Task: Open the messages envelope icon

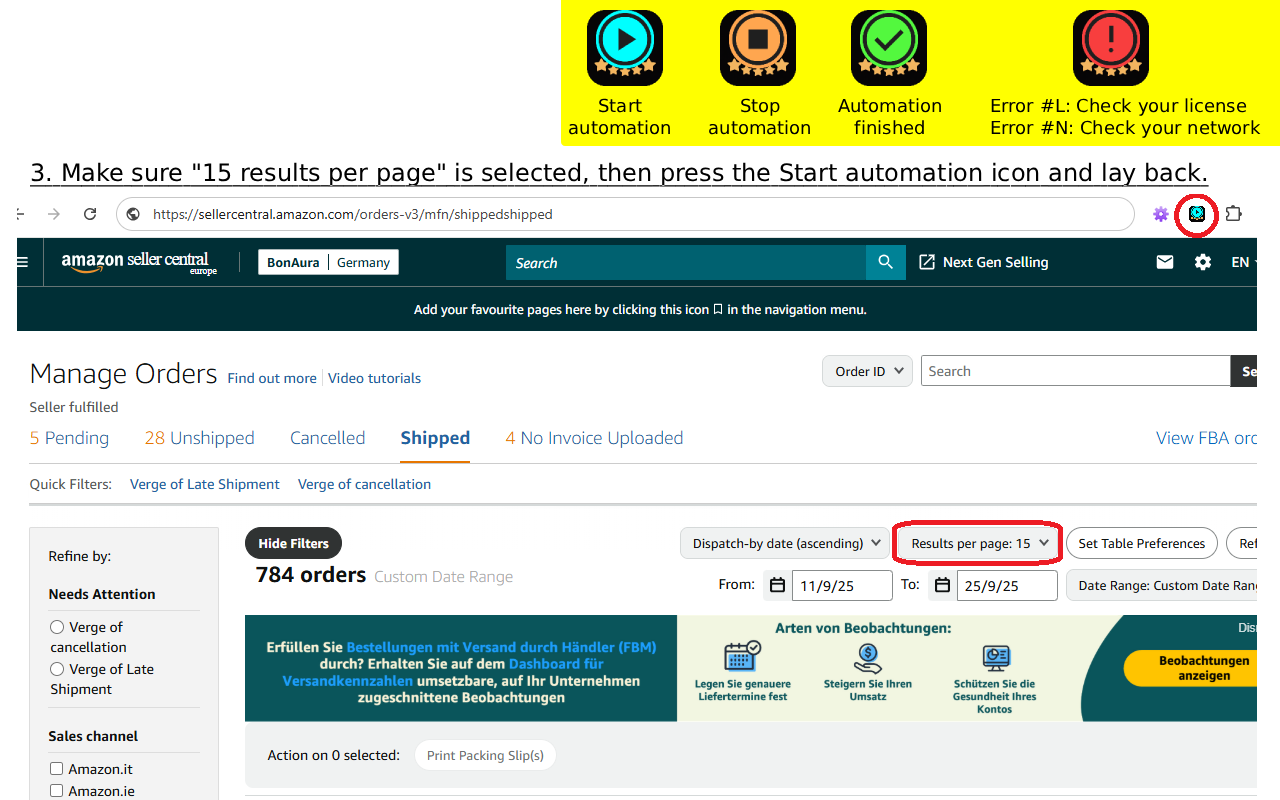Action: point(1165,262)
